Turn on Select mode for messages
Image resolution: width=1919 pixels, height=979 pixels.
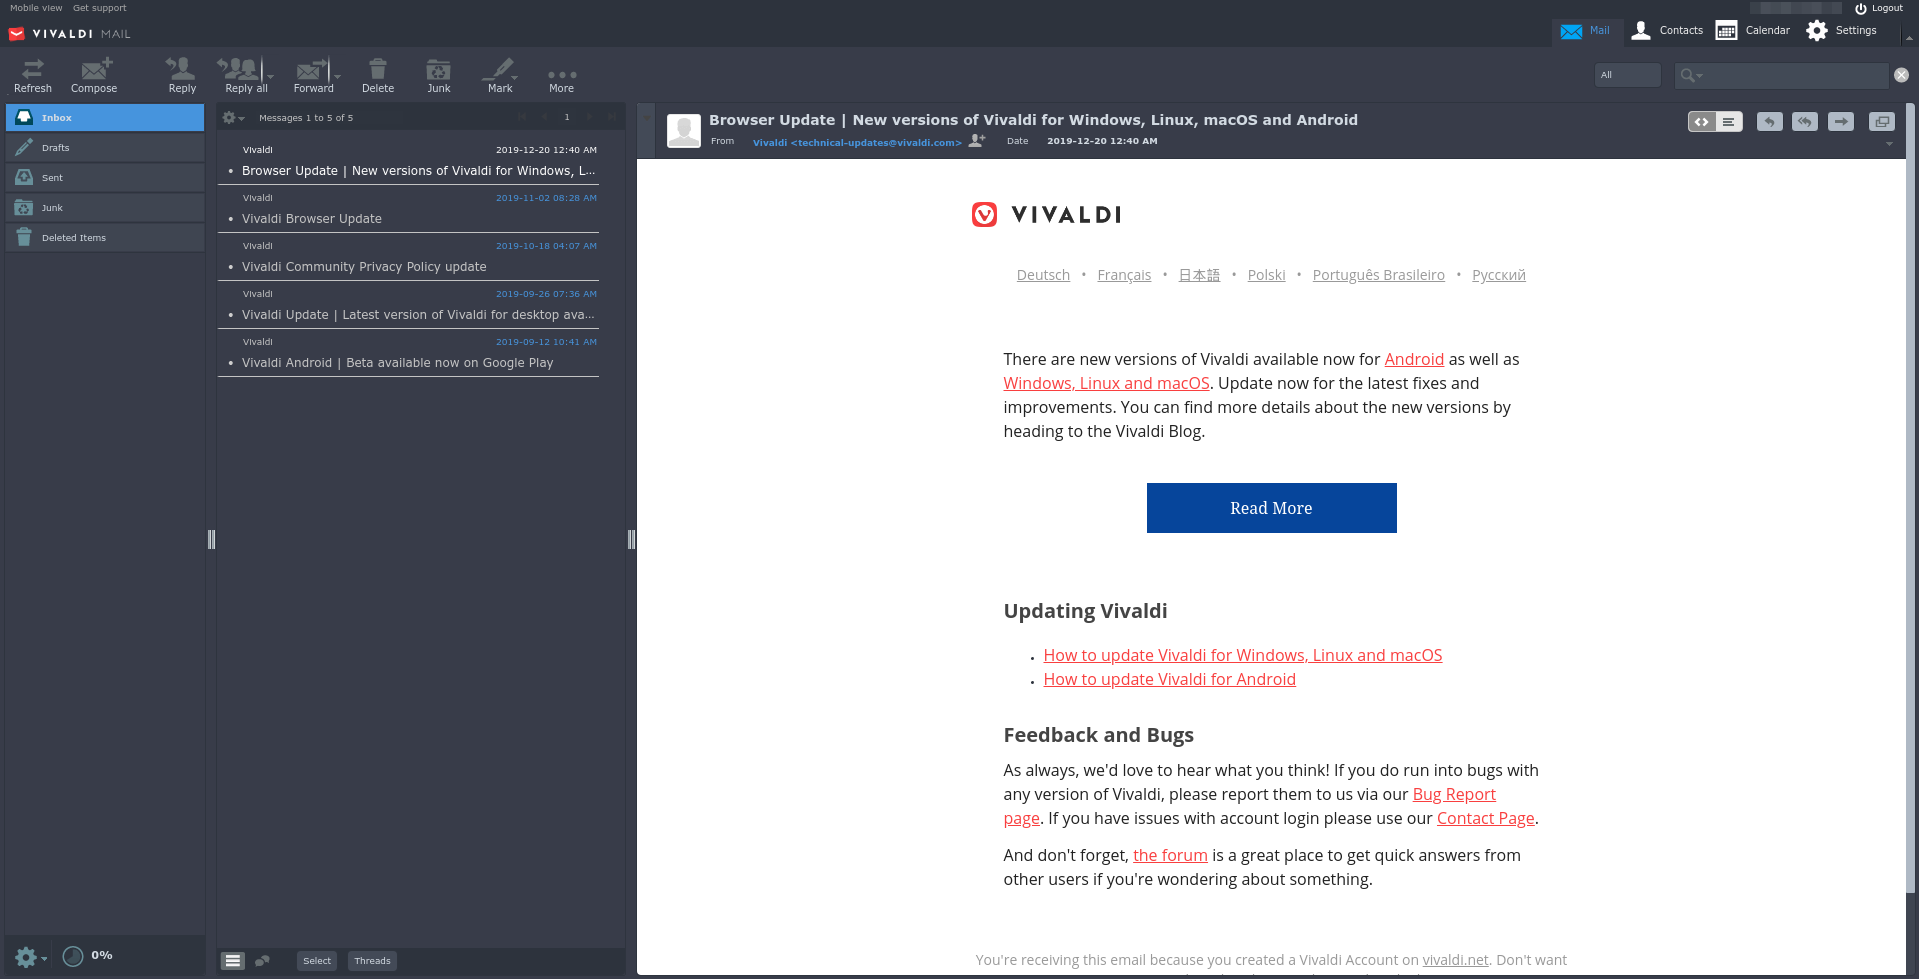316,960
